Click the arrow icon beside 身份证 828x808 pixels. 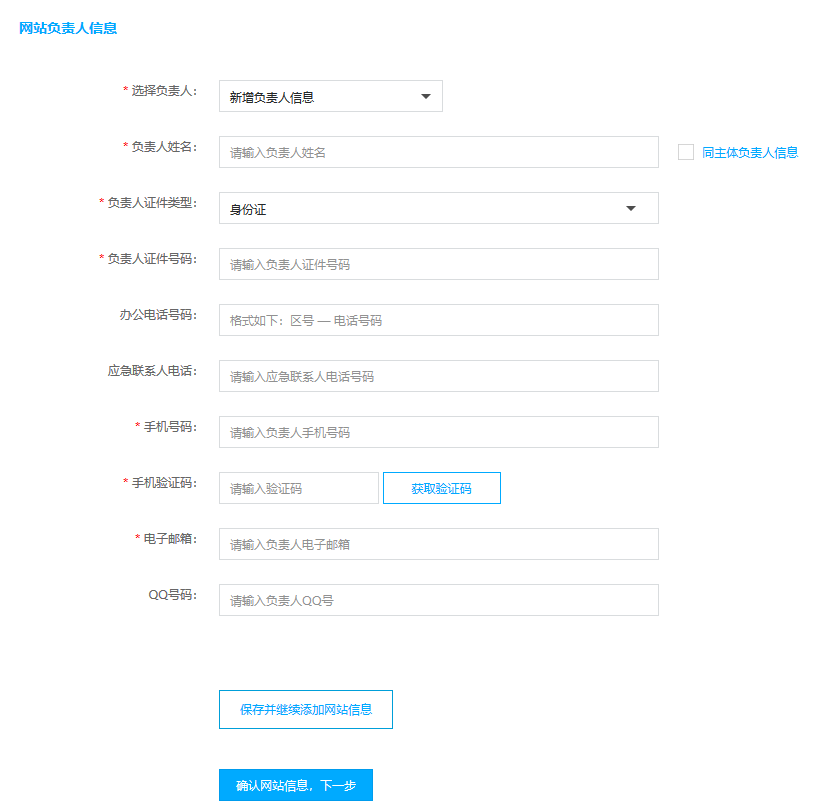point(630,208)
